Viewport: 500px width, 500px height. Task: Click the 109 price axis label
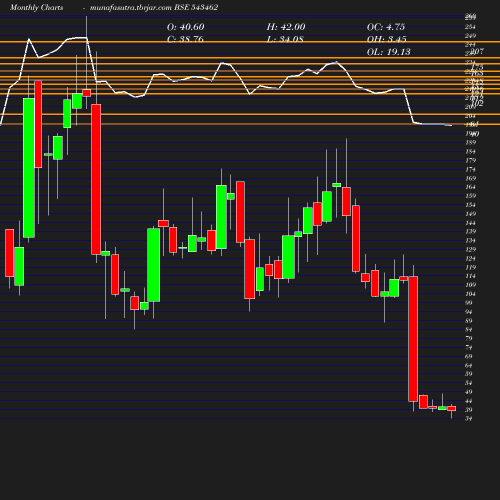(x=470, y=285)
